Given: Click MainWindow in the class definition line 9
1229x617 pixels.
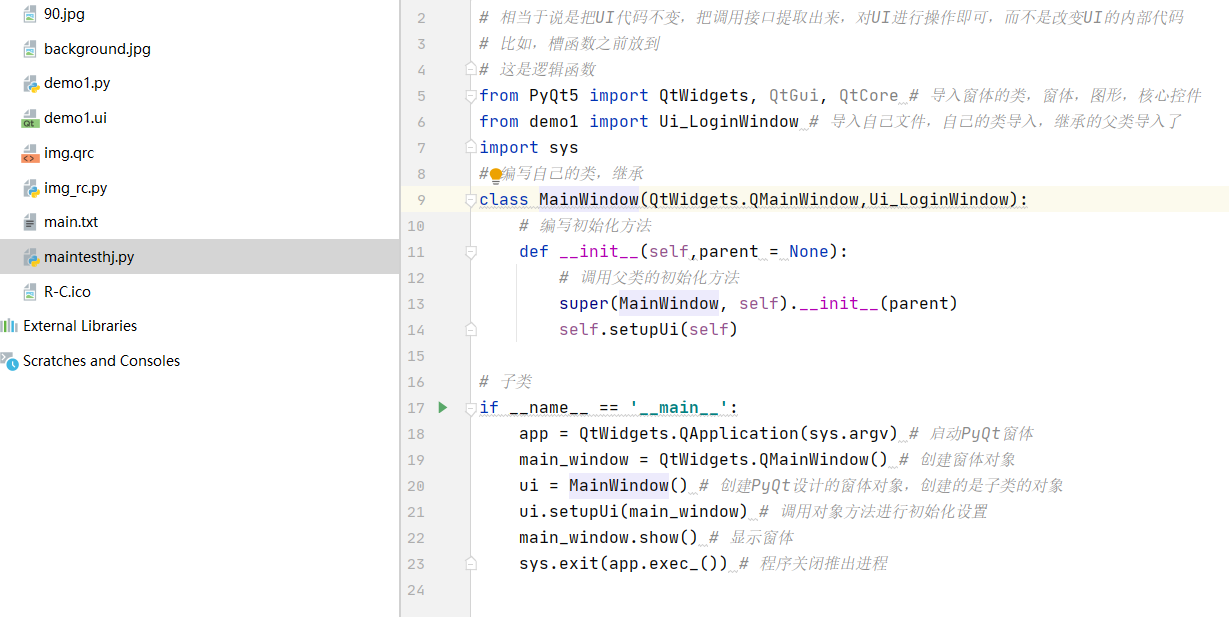Looking at the screenshot, I should tap(589, 200).
